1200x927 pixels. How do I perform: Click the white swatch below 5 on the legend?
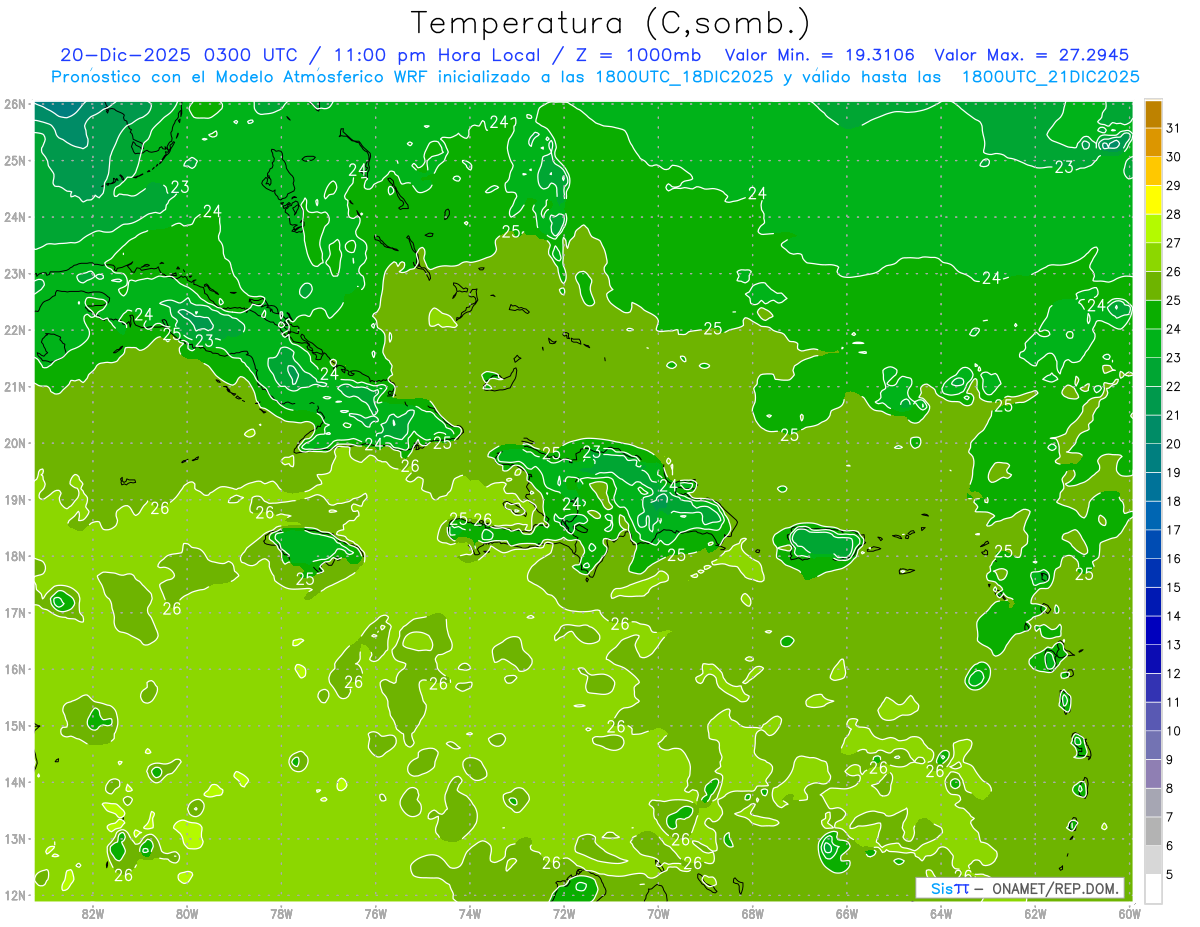coord(1153,888)
